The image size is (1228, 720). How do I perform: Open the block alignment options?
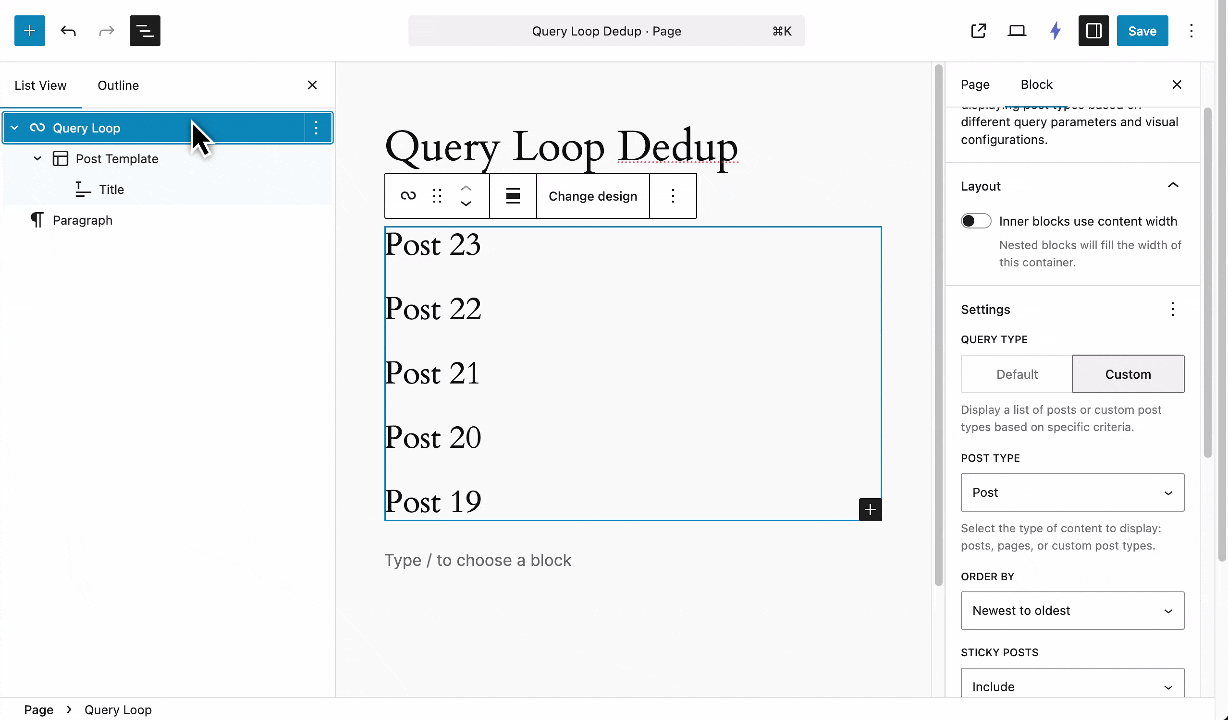click(513, 196)
